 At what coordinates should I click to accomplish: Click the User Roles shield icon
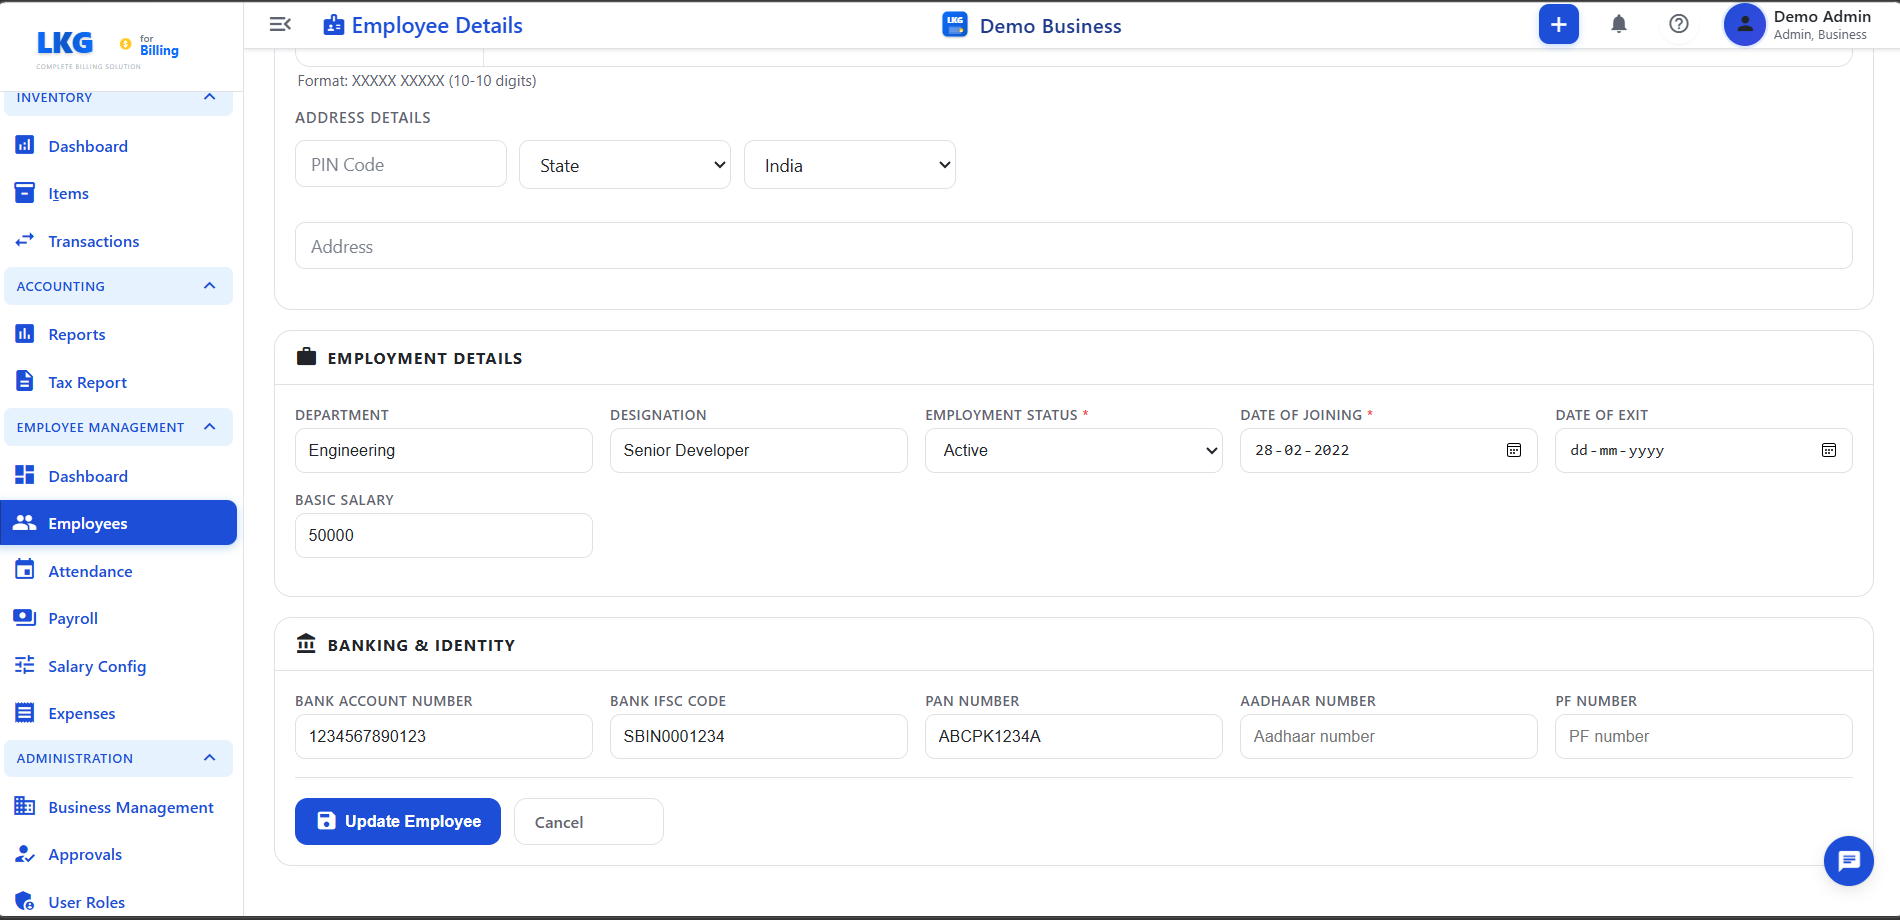[25, 901]
